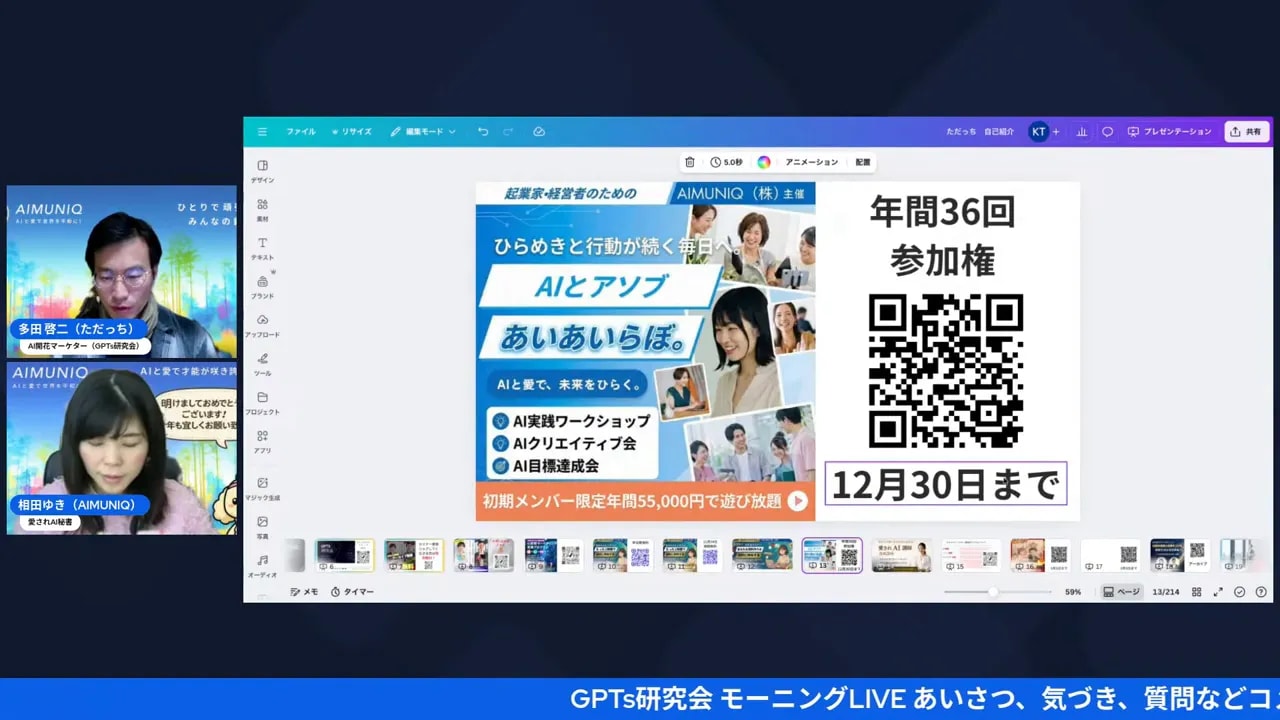Viewport: 1280px width, 720px height.
Task: Select the テキスト (Text) tool
Action: (x=262, y=247)
